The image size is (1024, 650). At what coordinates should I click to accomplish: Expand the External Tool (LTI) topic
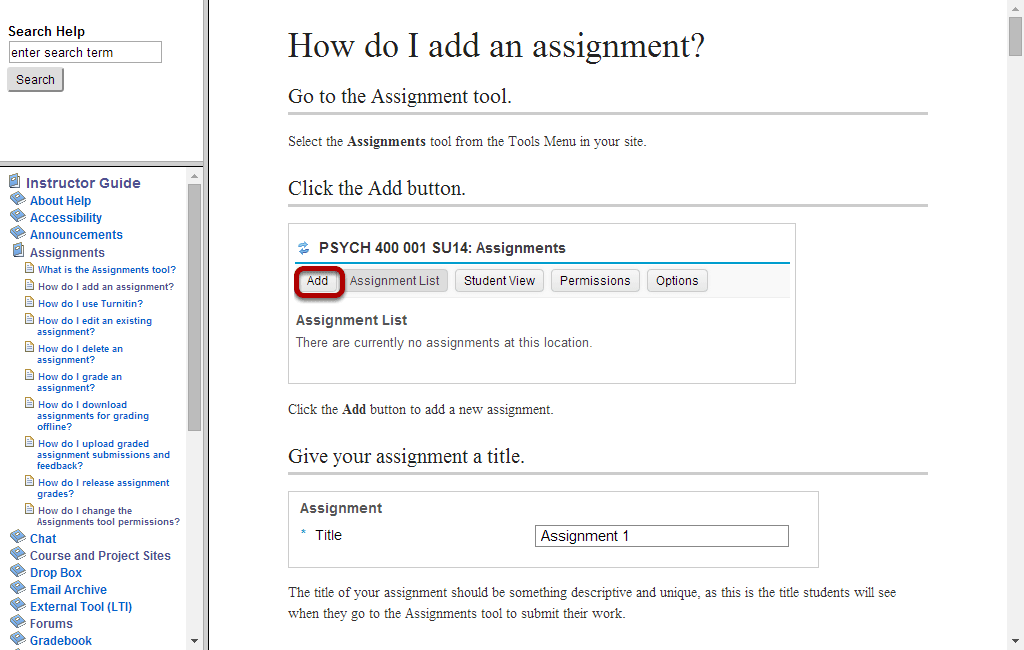81,607
